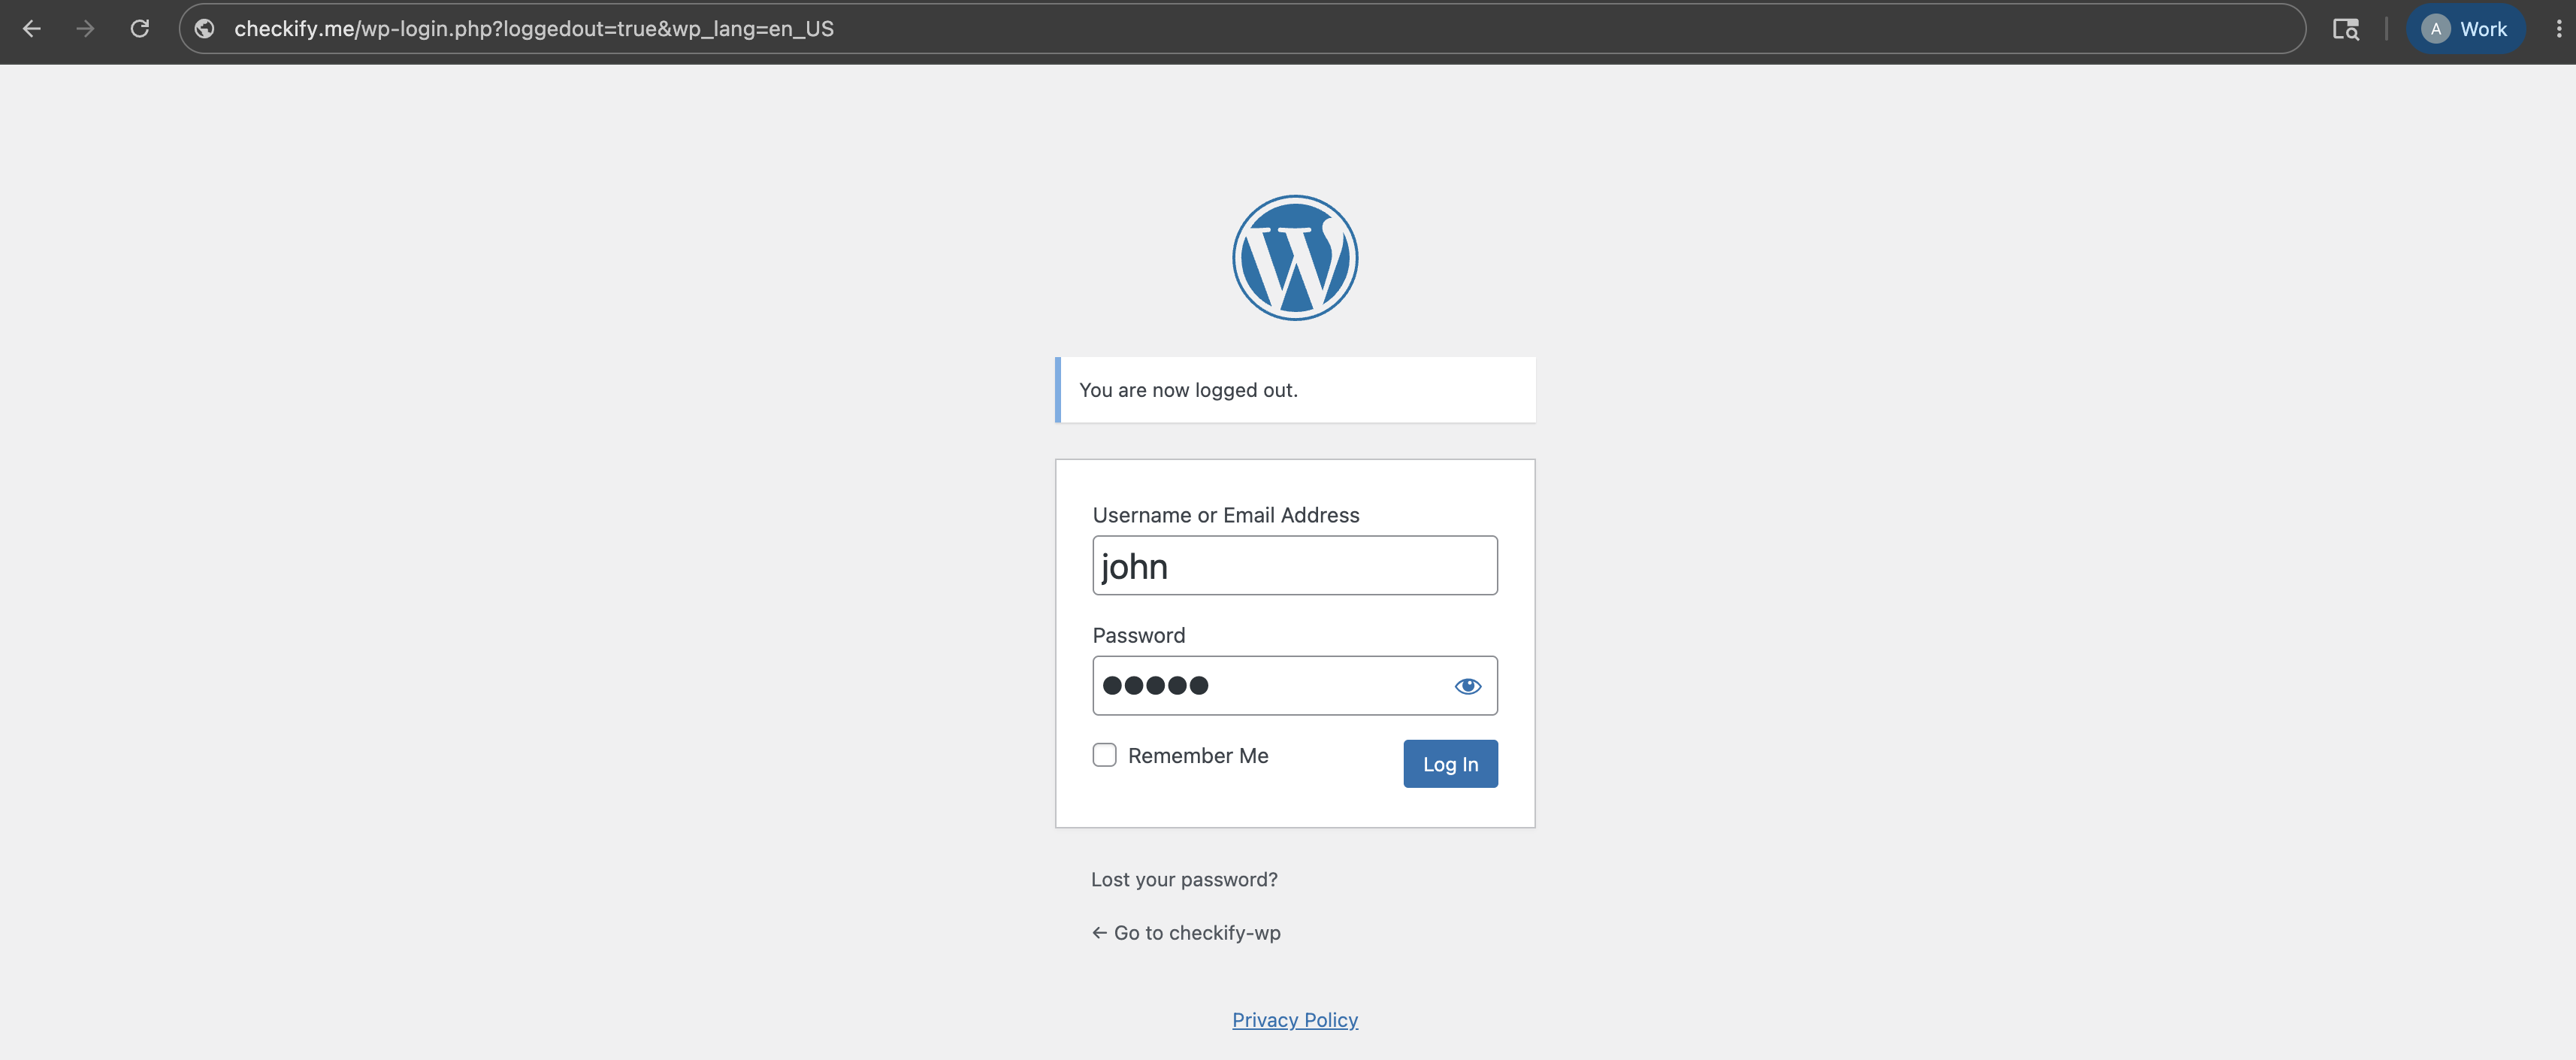
Task: Show password with the eye icon
Action: [x=1467, y=685]
